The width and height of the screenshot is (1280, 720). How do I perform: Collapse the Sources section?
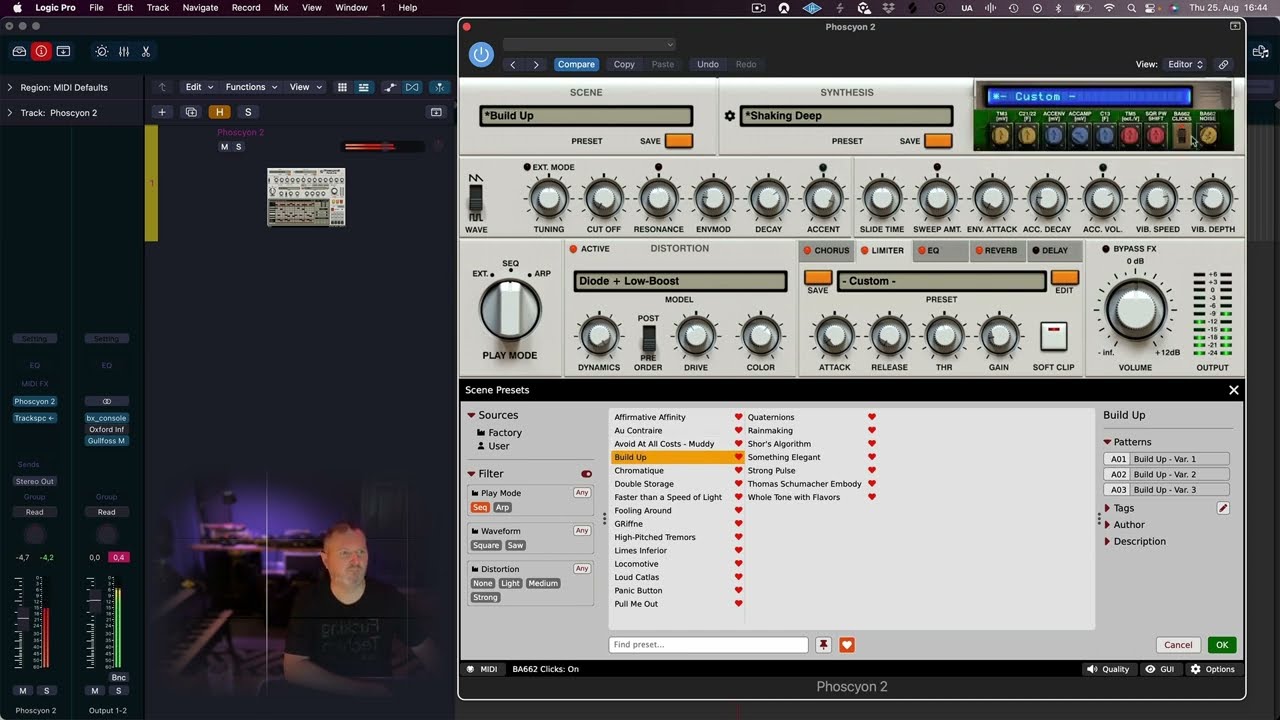point(471,415)
